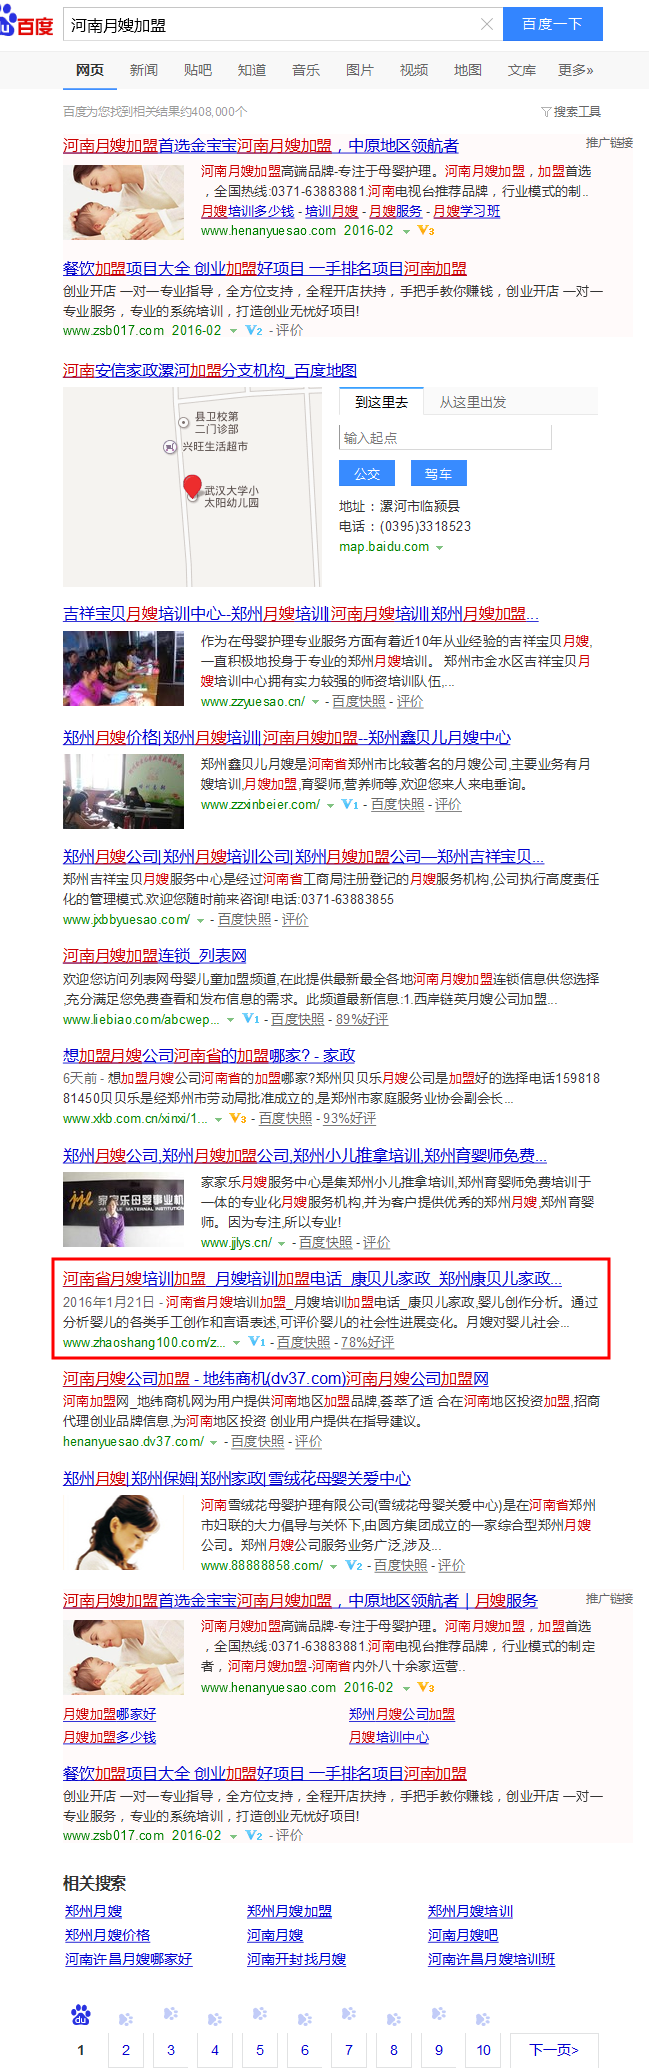The image size is (649, 2068).
Task: Switch to the 新闻 tab
Action: [144, 70]
